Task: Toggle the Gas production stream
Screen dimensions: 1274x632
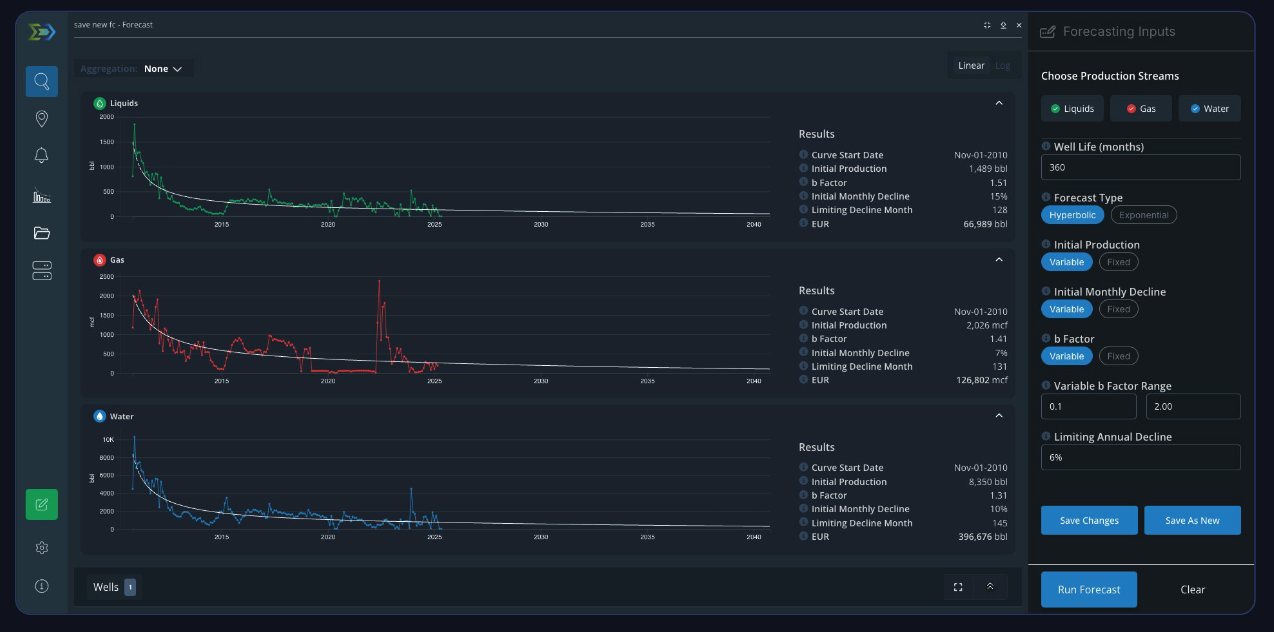Action: (x=1141, y=108)
